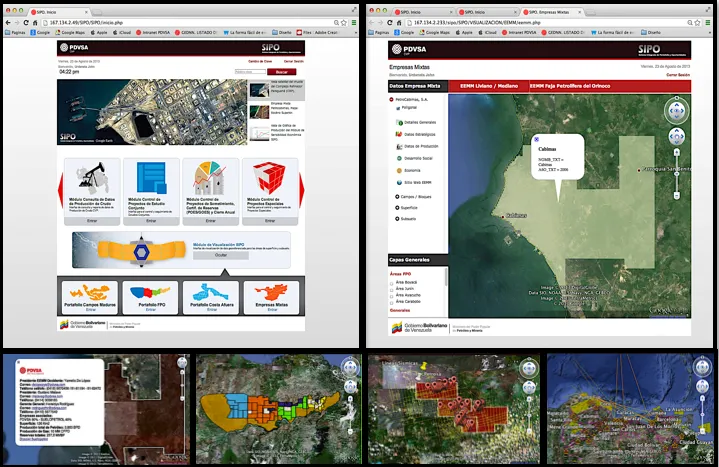Click the left browser address bar
This screenshot has width=719, height=467.
pyautogui.click(x=191, y=22)
